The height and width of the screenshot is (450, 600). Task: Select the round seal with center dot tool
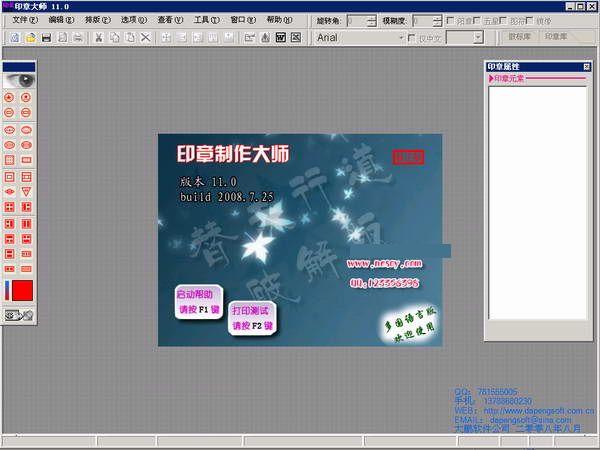click(26, 97)
